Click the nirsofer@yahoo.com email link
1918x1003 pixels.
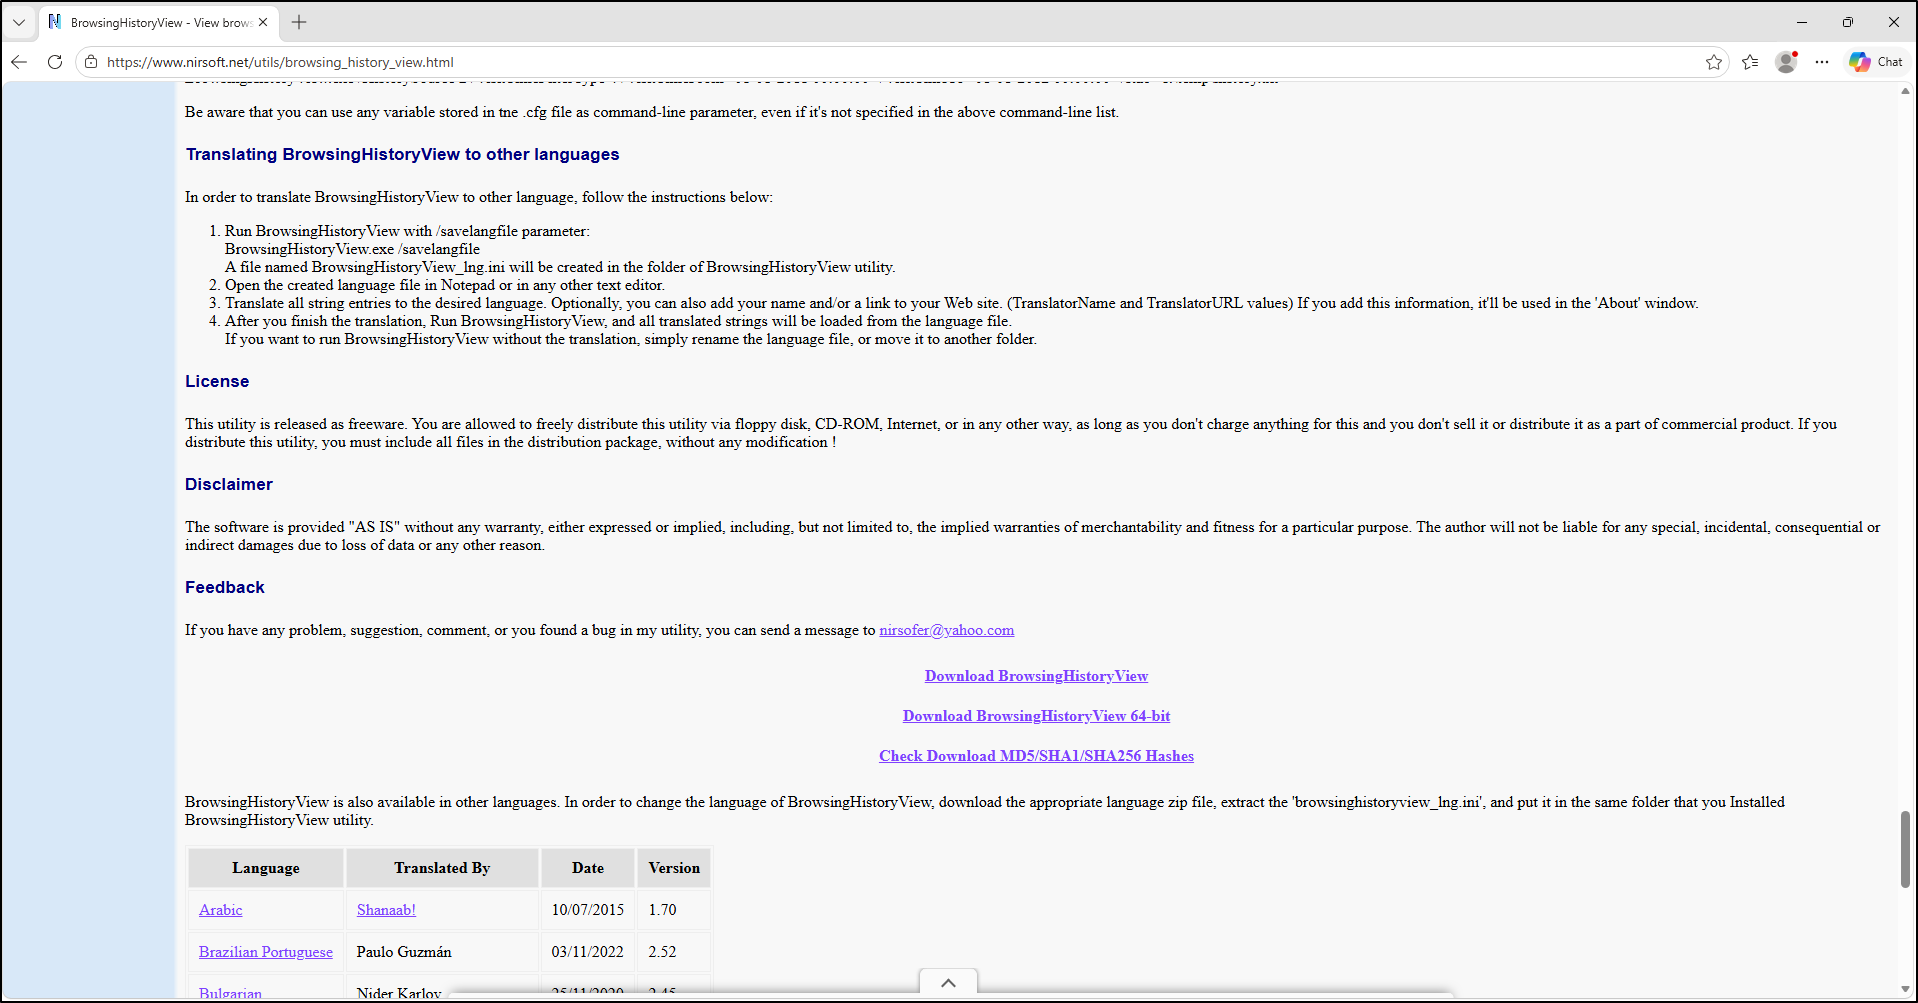tap(946, 630)
